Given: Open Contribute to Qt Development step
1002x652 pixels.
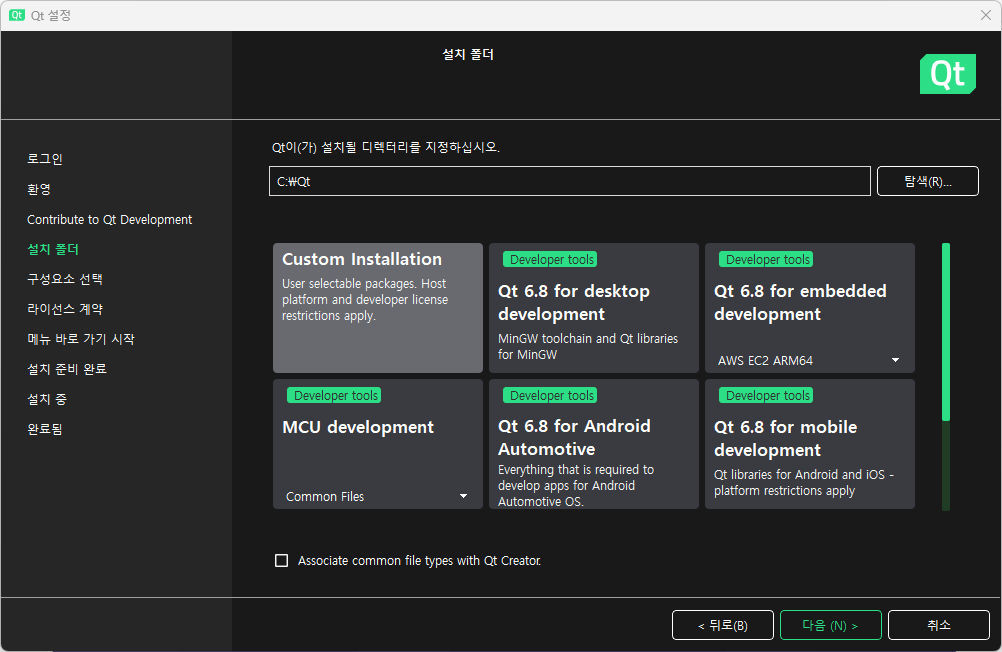Looking at the screenshot, I should tap(109, 219).
